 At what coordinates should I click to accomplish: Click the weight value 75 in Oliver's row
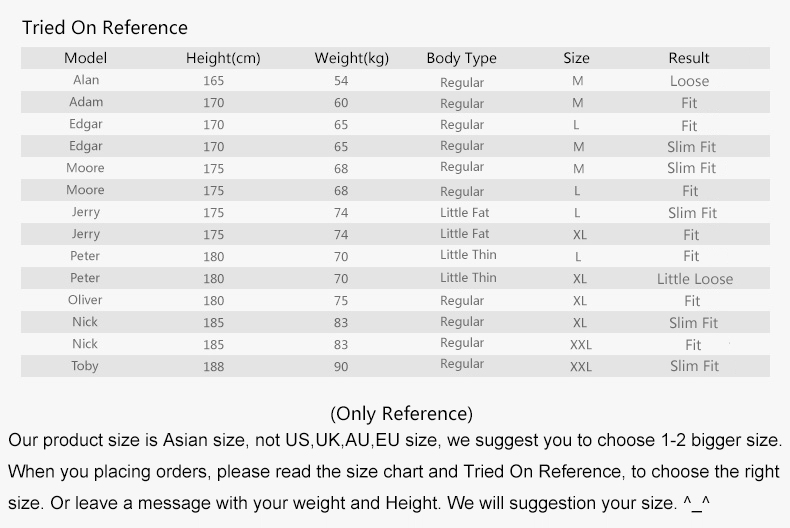click(x=341, y=301)
